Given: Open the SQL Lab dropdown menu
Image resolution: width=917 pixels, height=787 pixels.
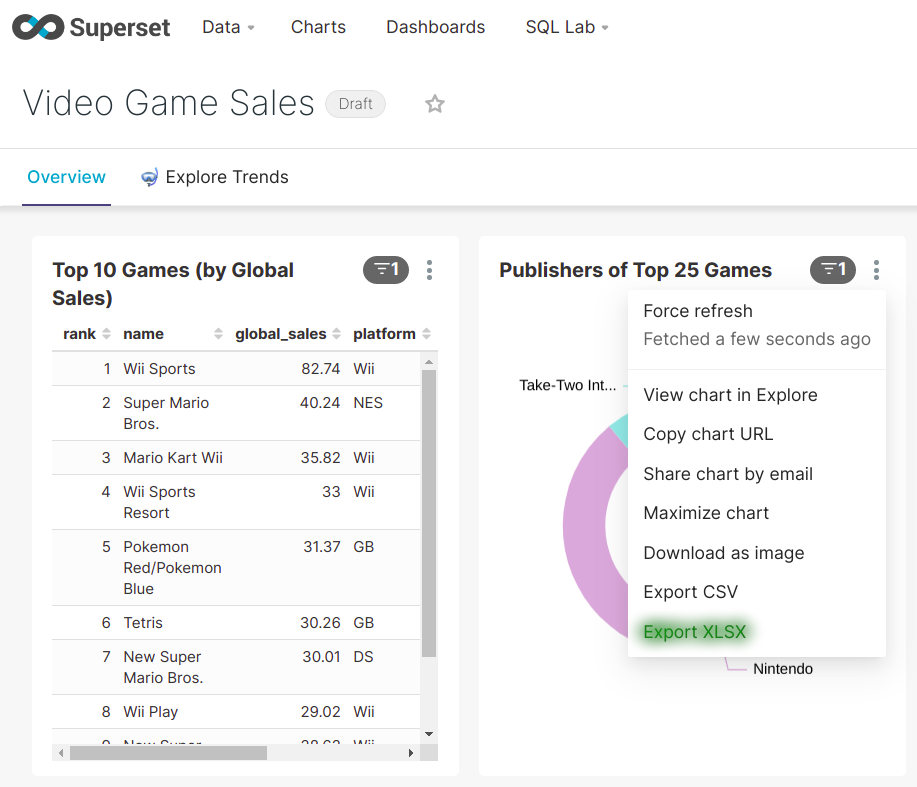Looking at the screenshot, I should pyautogui.click(x=566, y=27).
